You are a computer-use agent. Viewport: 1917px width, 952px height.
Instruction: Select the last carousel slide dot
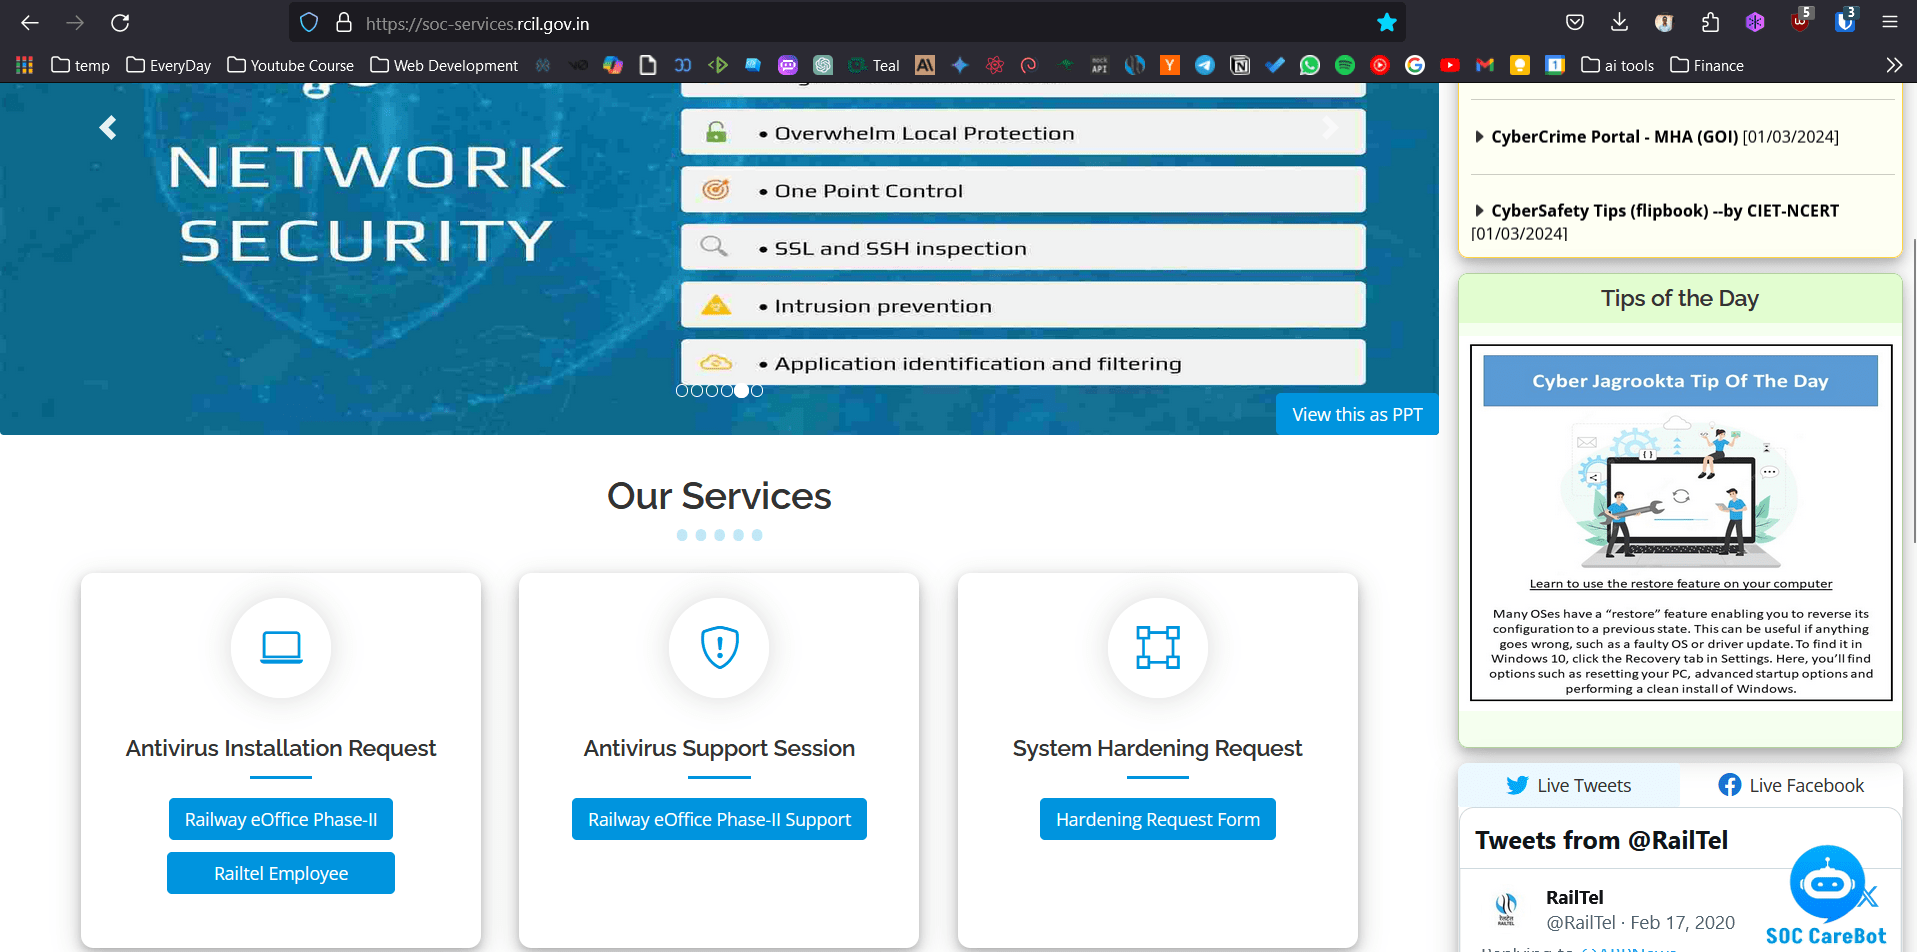point(757,391)
